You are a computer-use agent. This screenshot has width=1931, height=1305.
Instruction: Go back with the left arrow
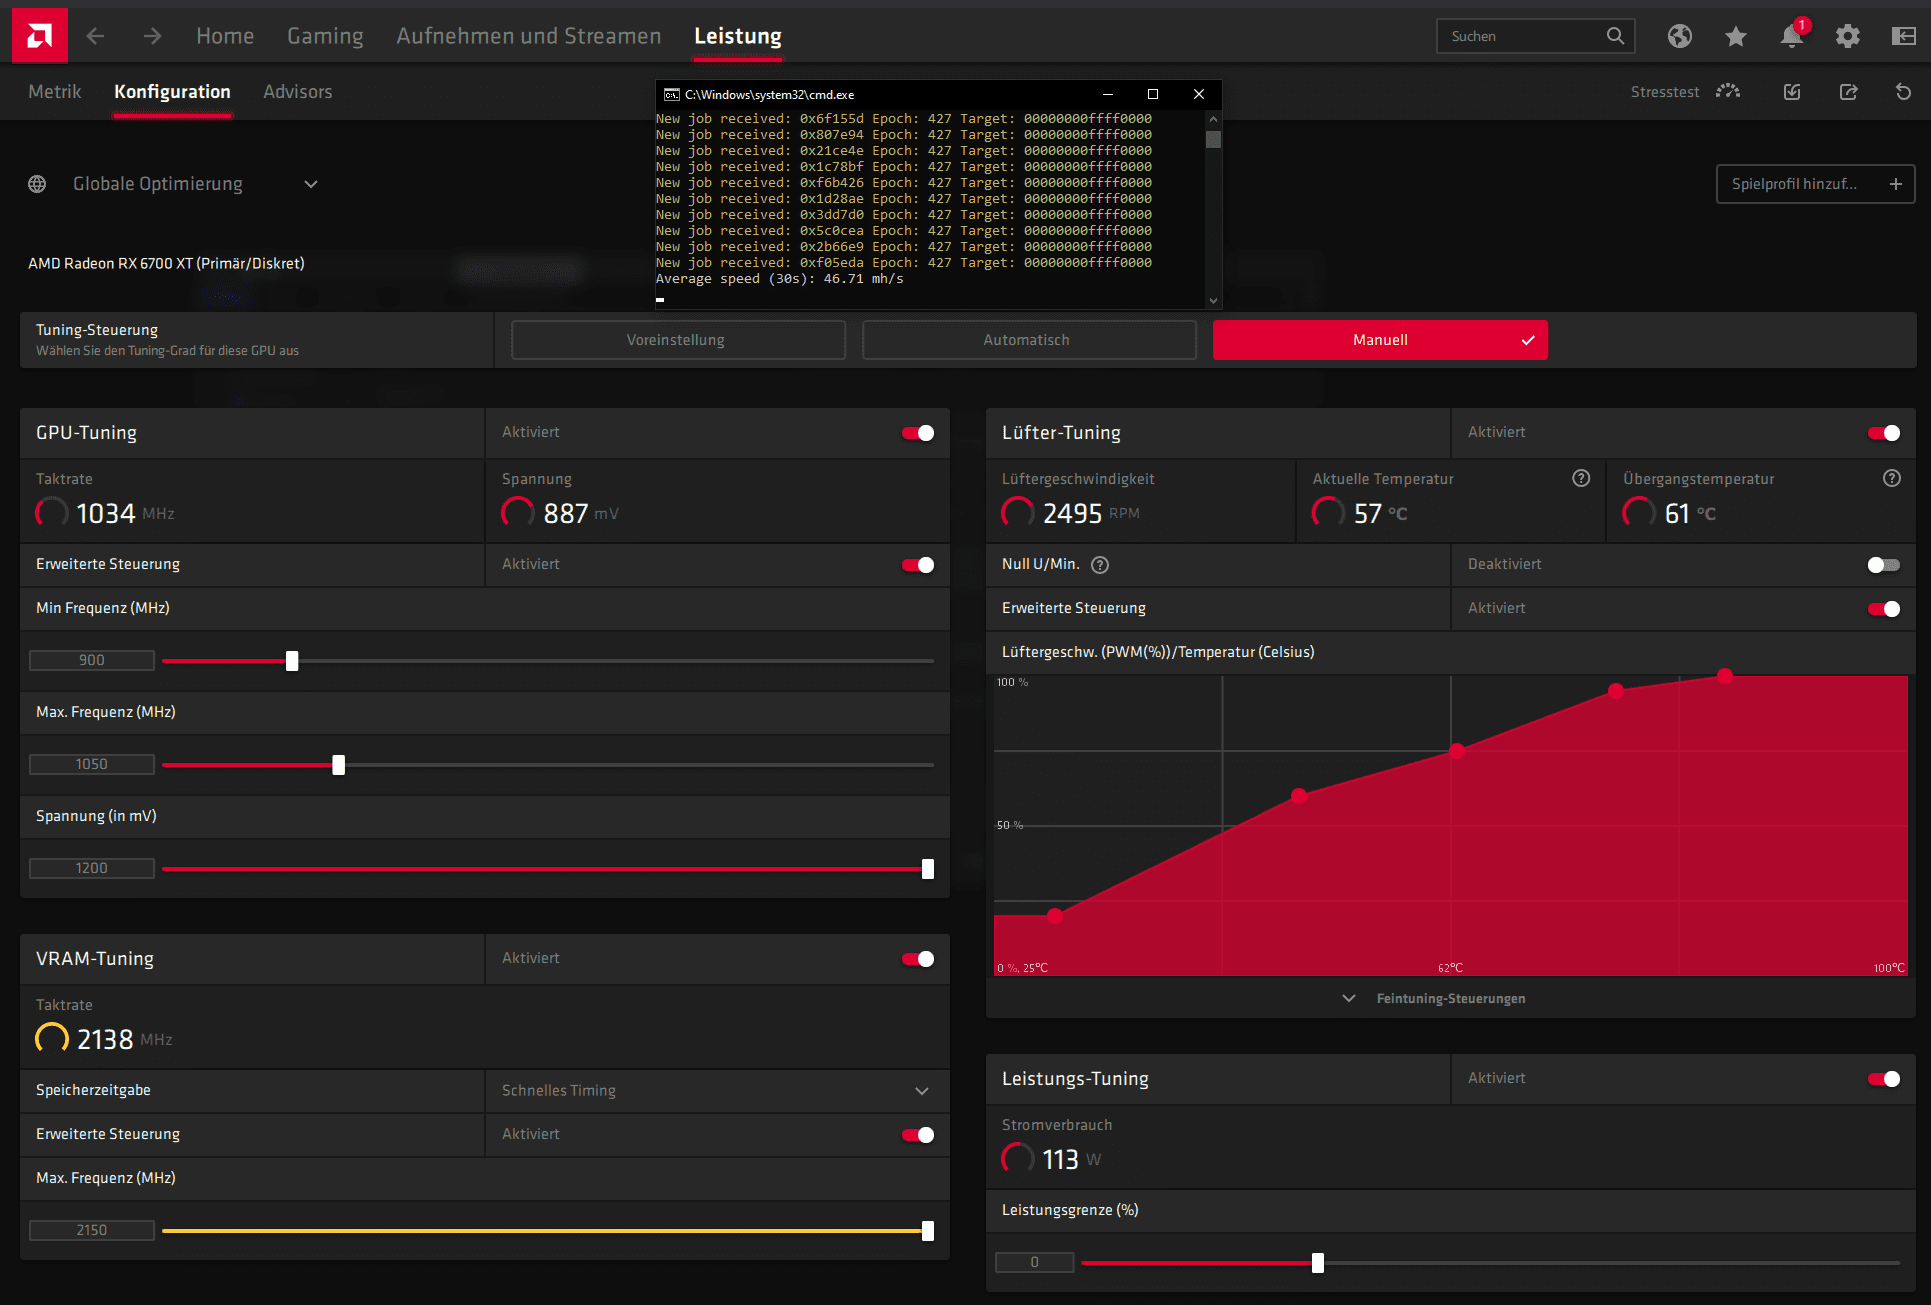96,36
